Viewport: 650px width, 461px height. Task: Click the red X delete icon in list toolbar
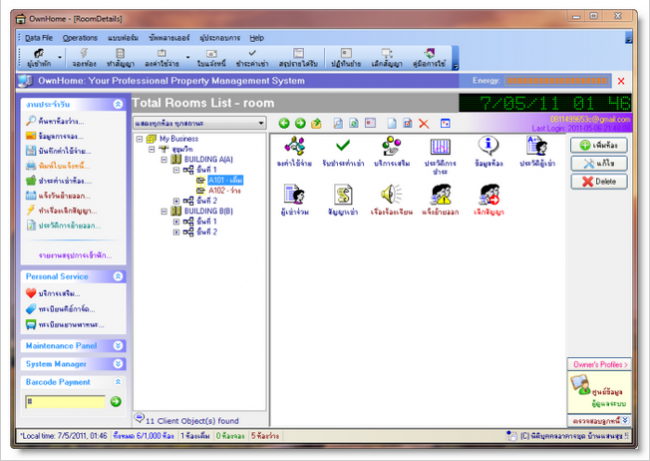click(x=424, y=123)
